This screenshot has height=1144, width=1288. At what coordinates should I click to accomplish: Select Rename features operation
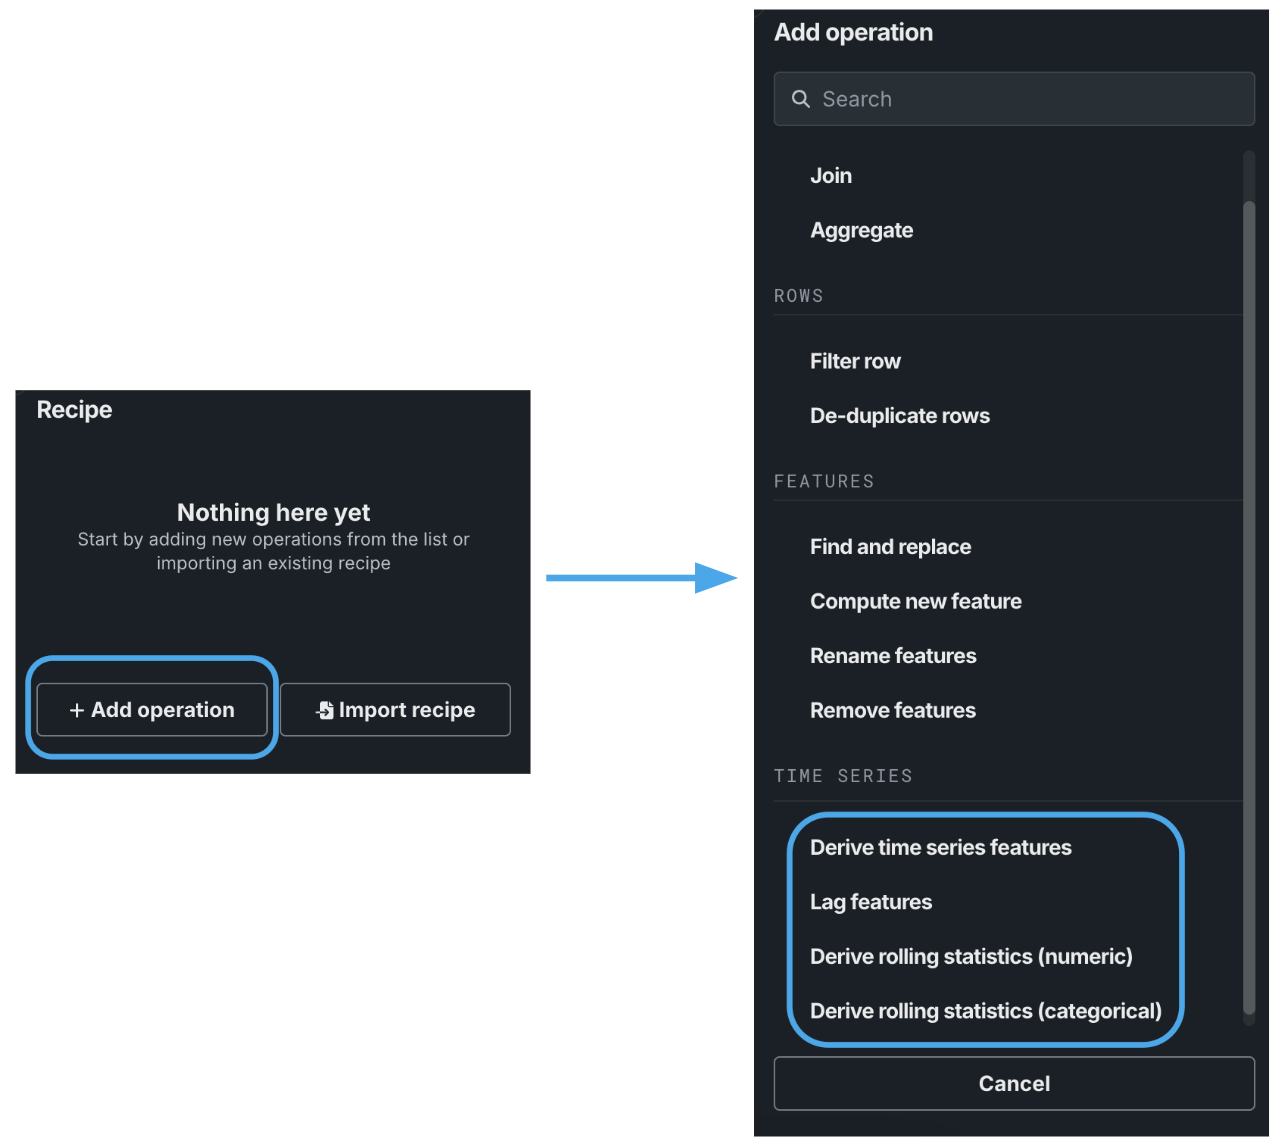coord(893,656)
